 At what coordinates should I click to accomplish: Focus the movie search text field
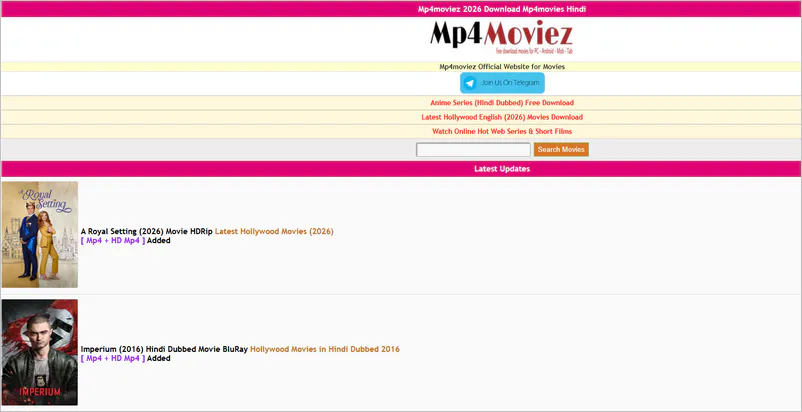(x=473, y=150)
